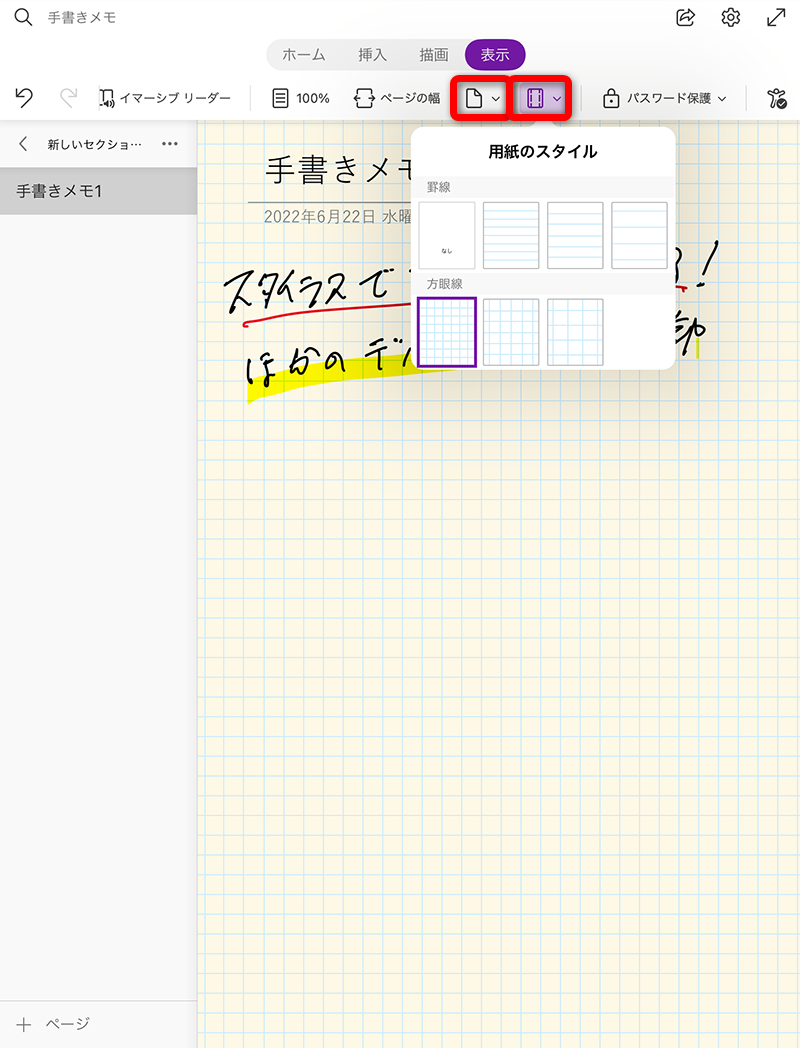Select the medium grid style under 方眼線
The height and width of the screenshot is (1048, 800).
click(510, 332)
